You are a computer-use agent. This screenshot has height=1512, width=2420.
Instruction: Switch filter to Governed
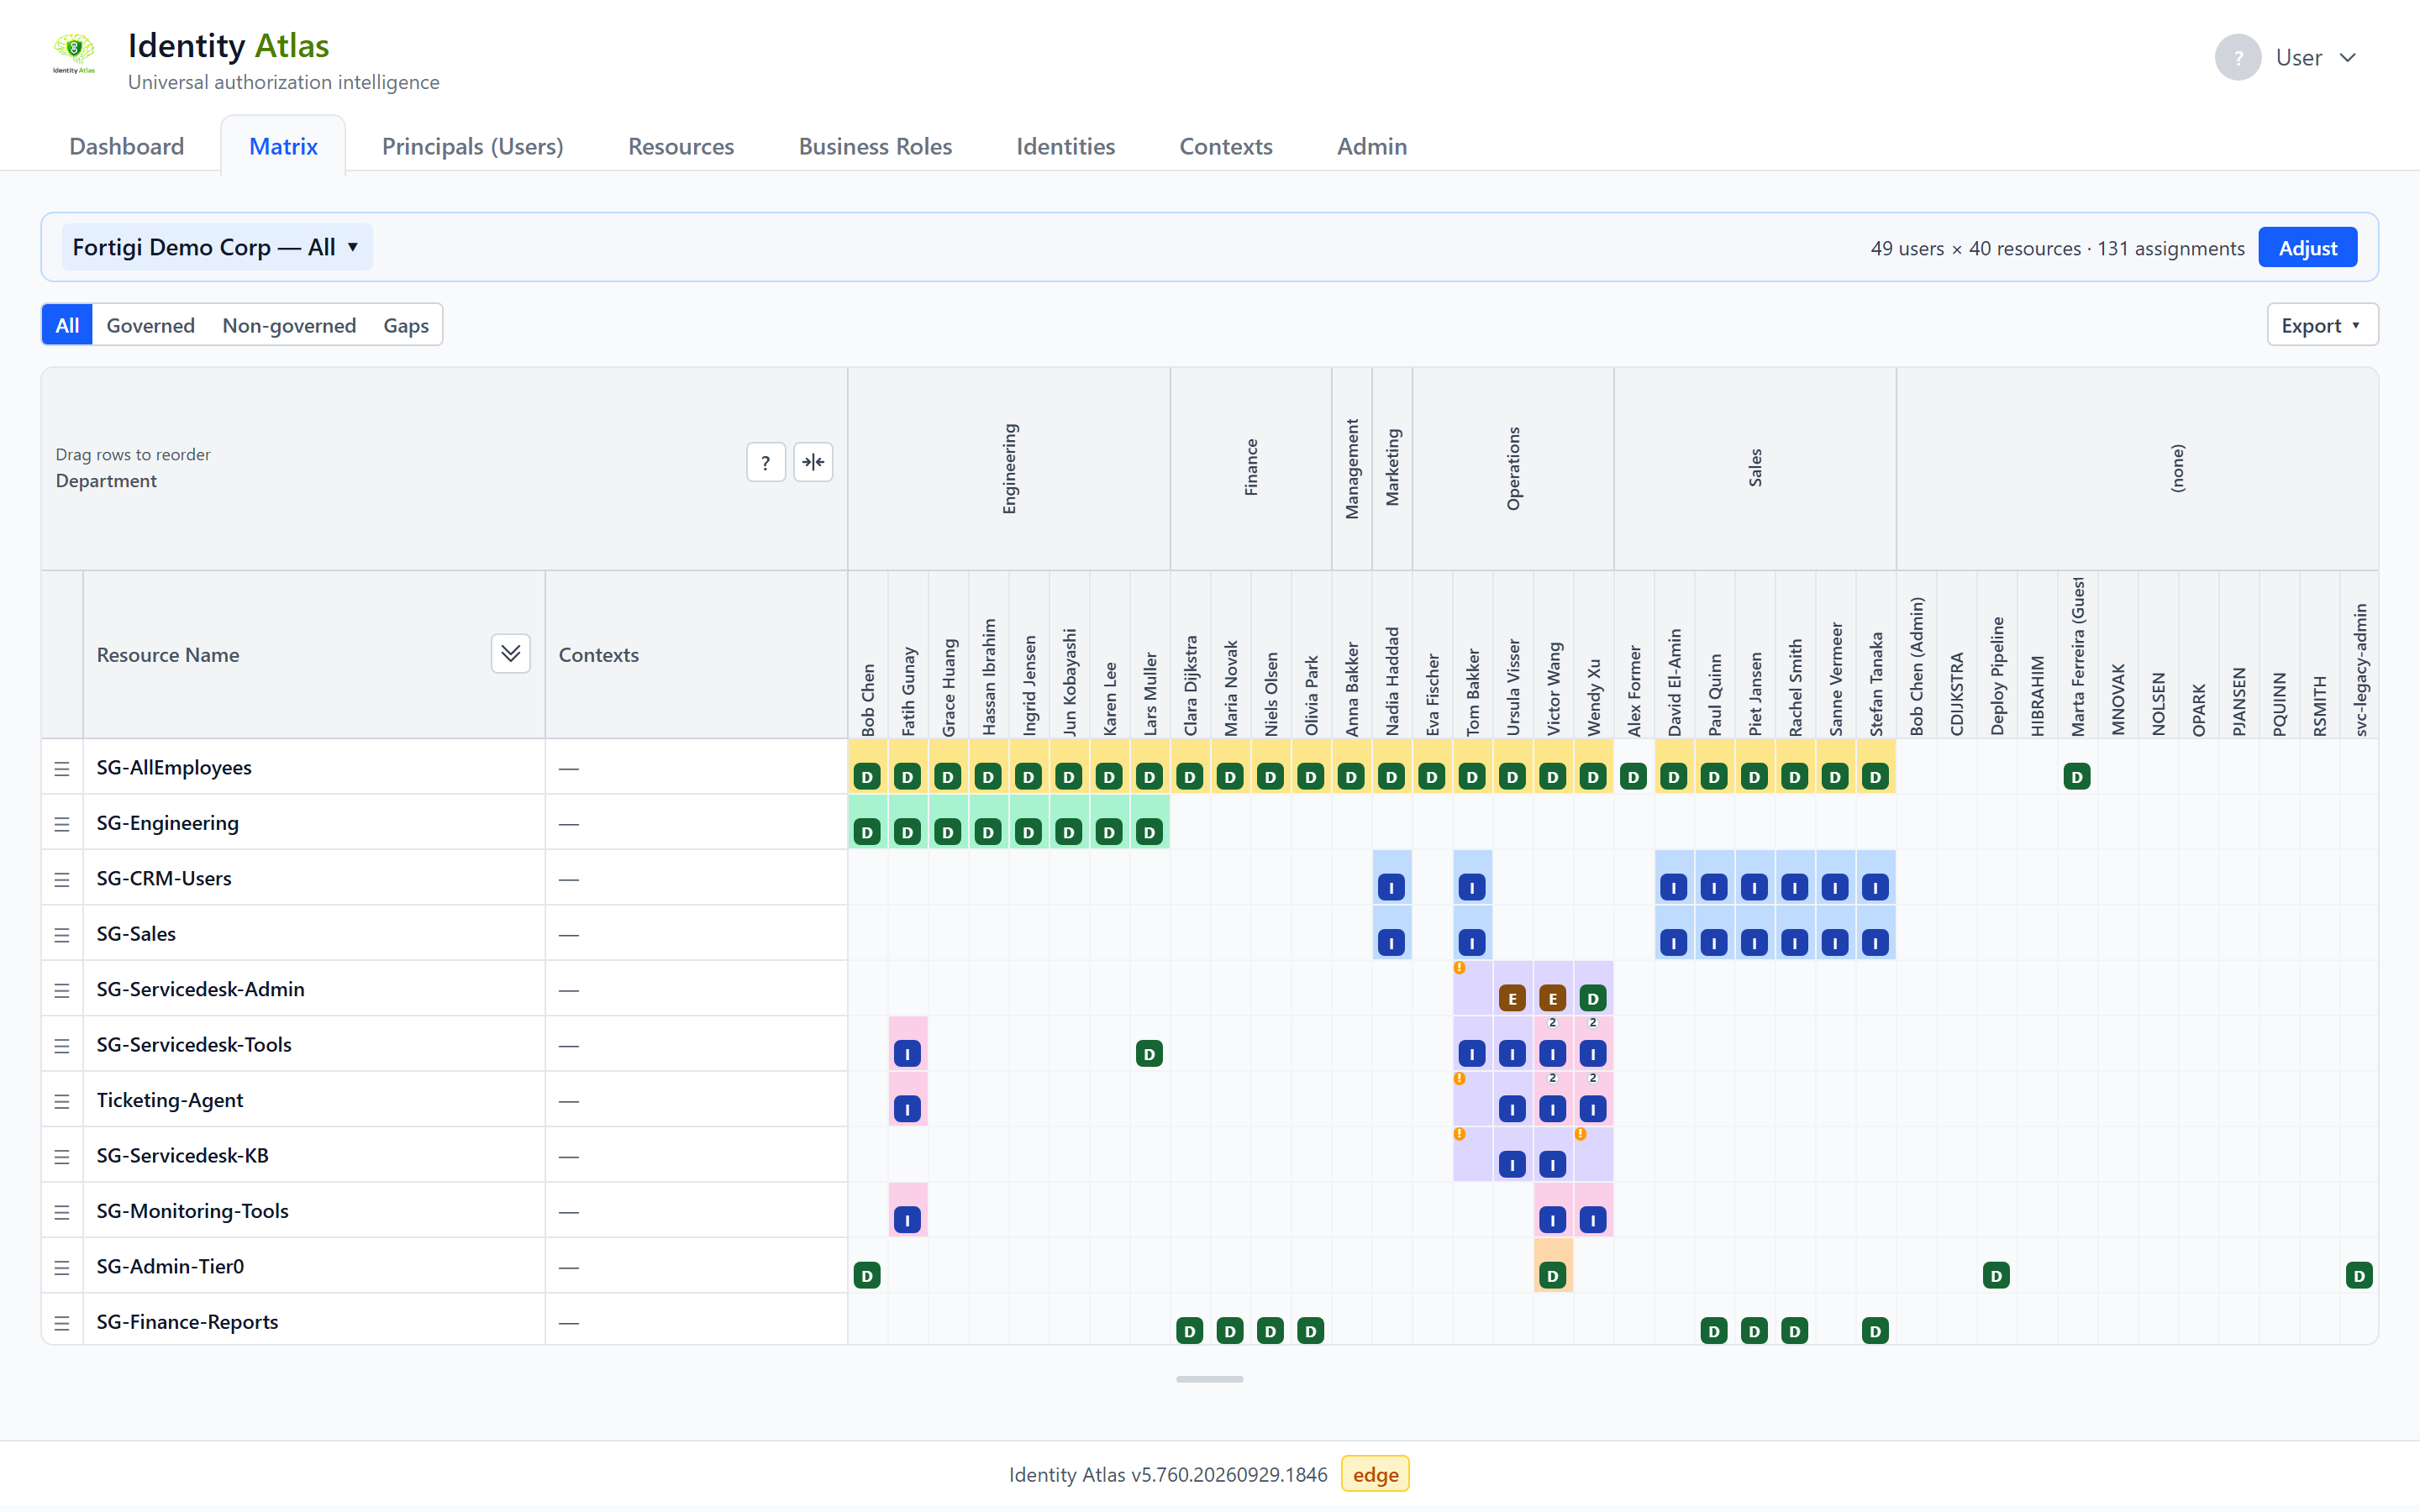point(150,325)
